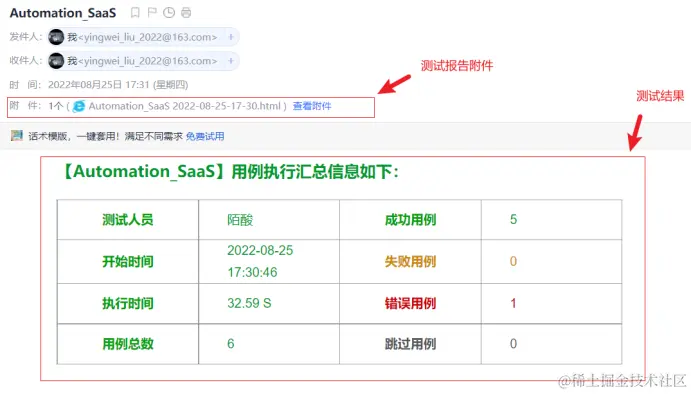Viewport: 692px width, 394px height.
Task: Click the 用例总数 table cell
Action: coord(128,344)
